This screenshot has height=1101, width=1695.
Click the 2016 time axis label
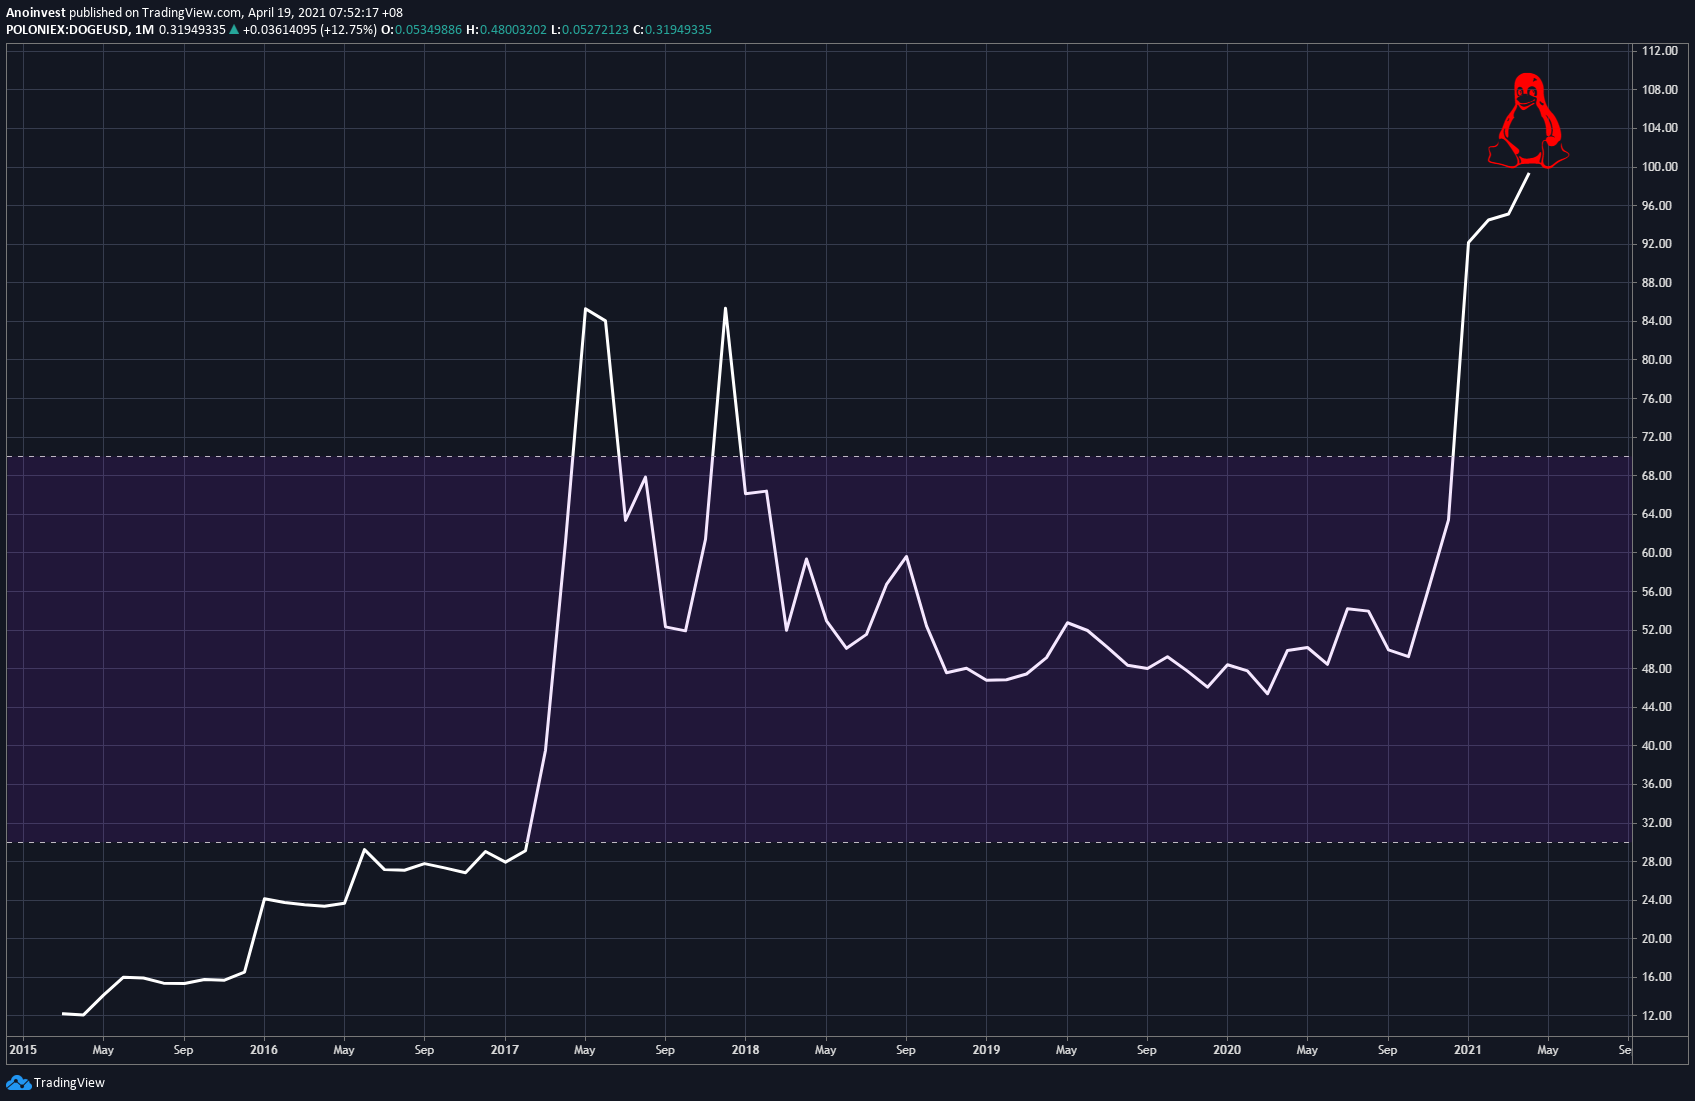[x=264, y=1050]
